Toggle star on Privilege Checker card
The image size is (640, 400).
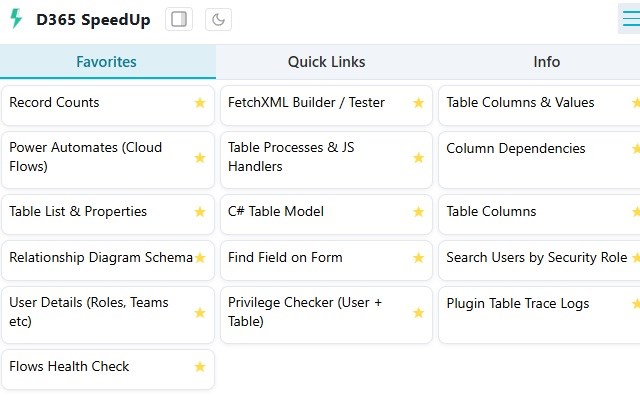418,313
